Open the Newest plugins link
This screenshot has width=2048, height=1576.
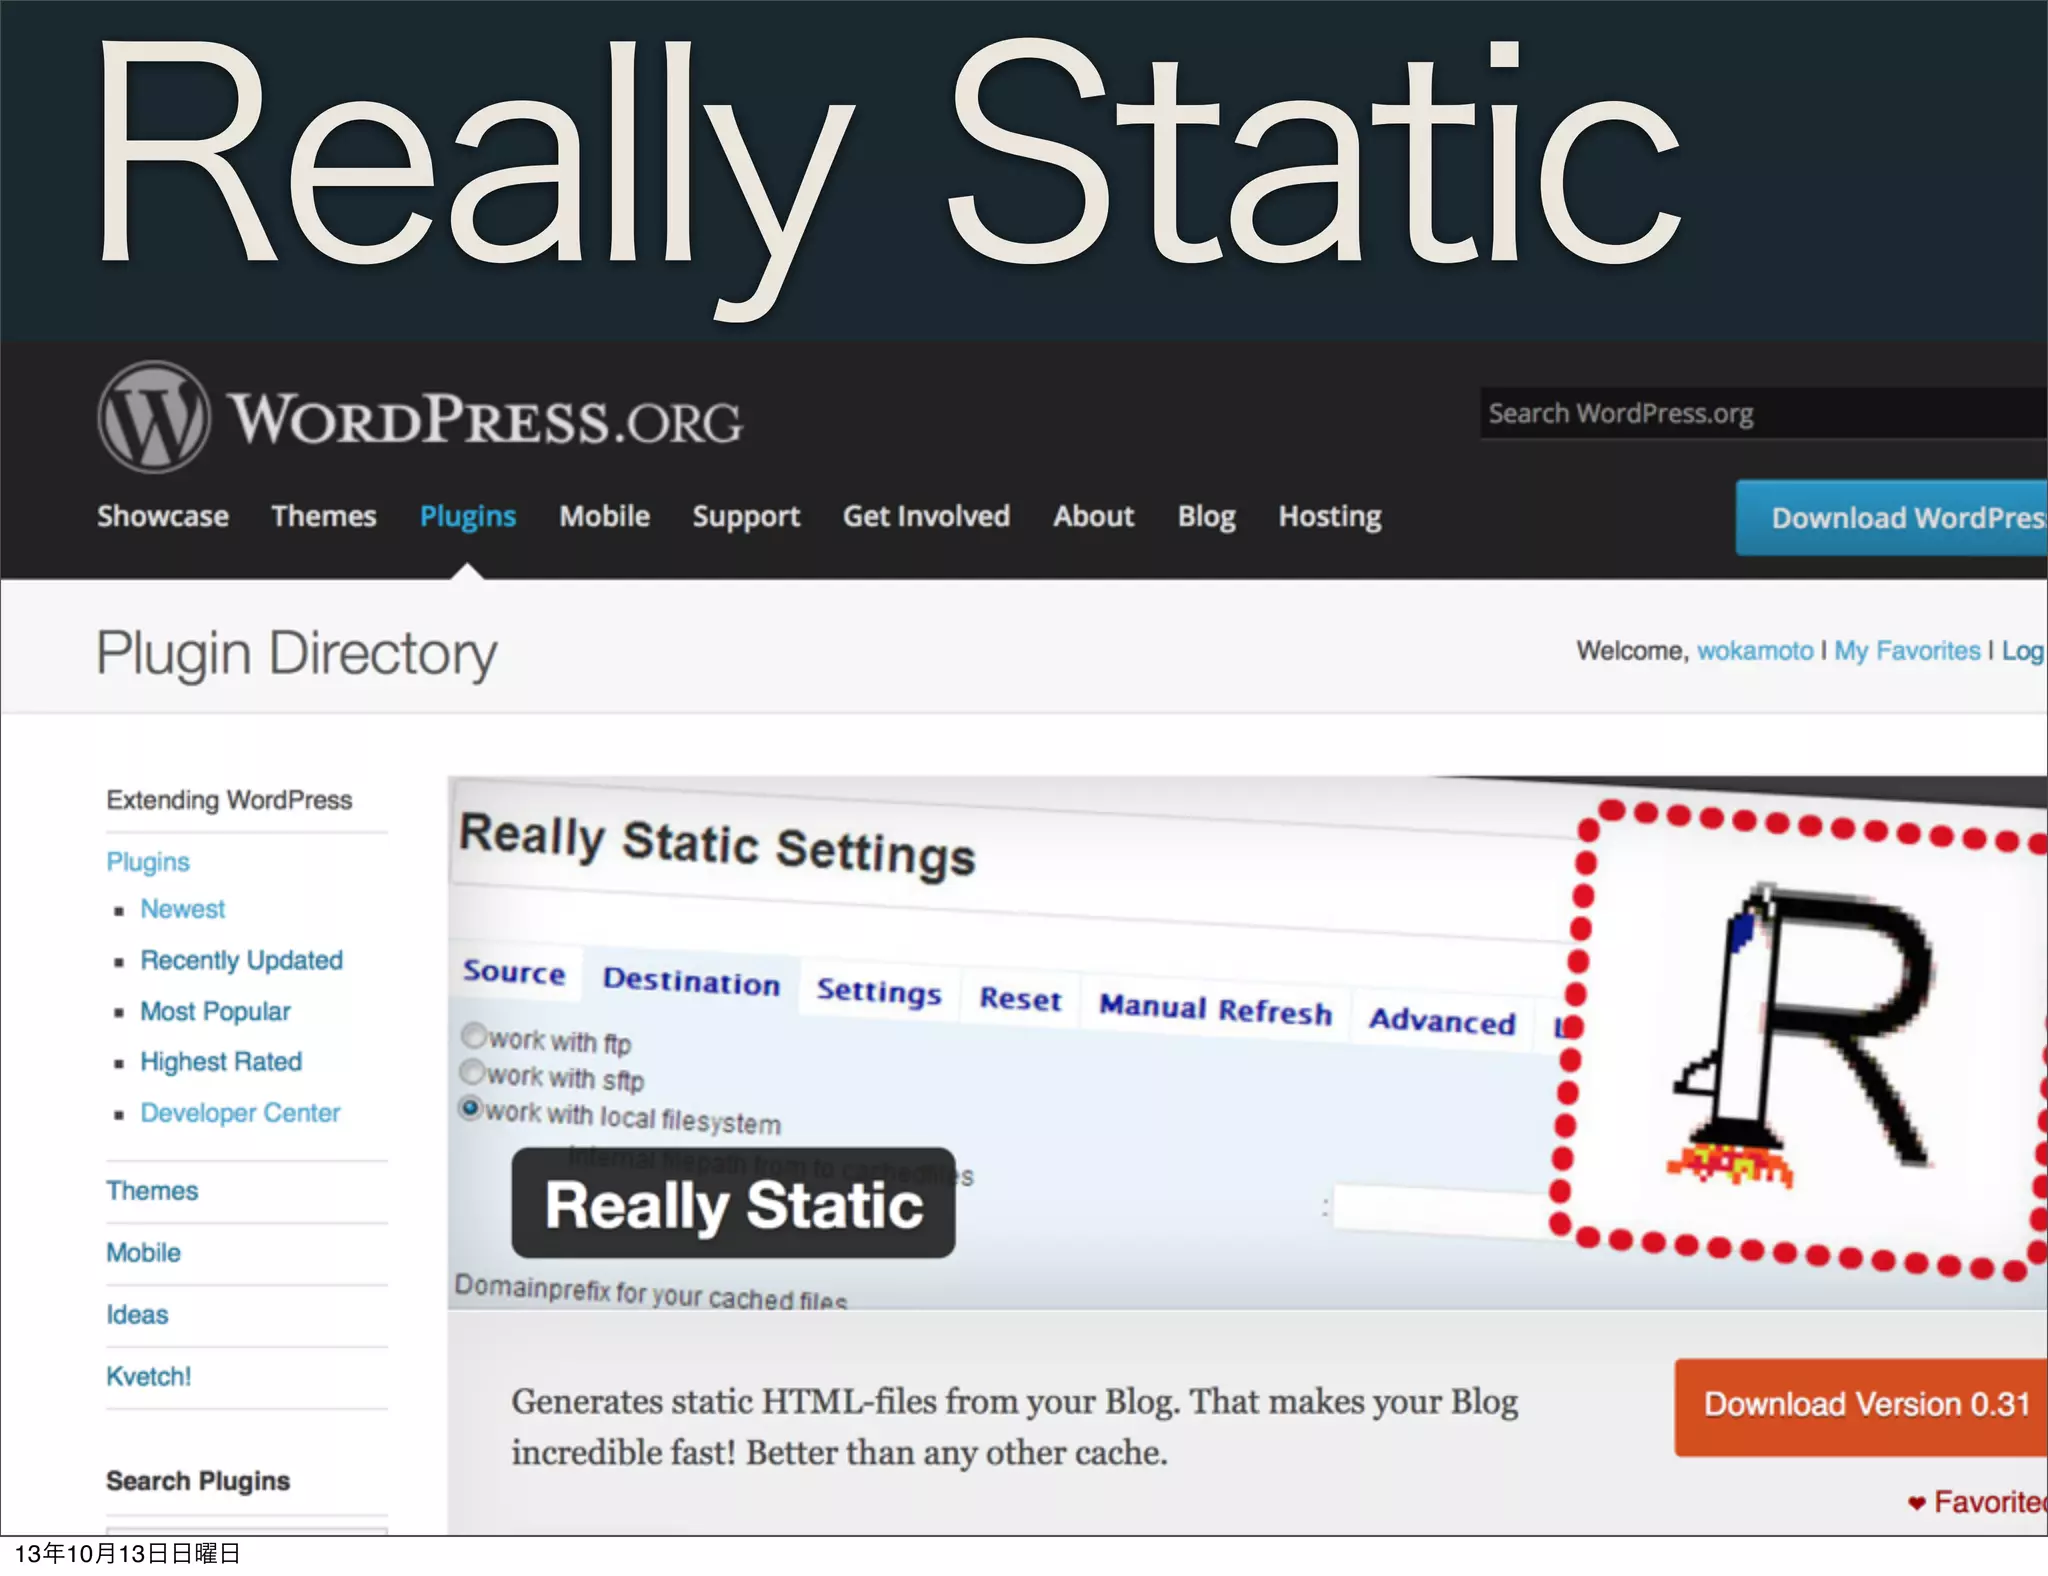[x=183, y=909]
